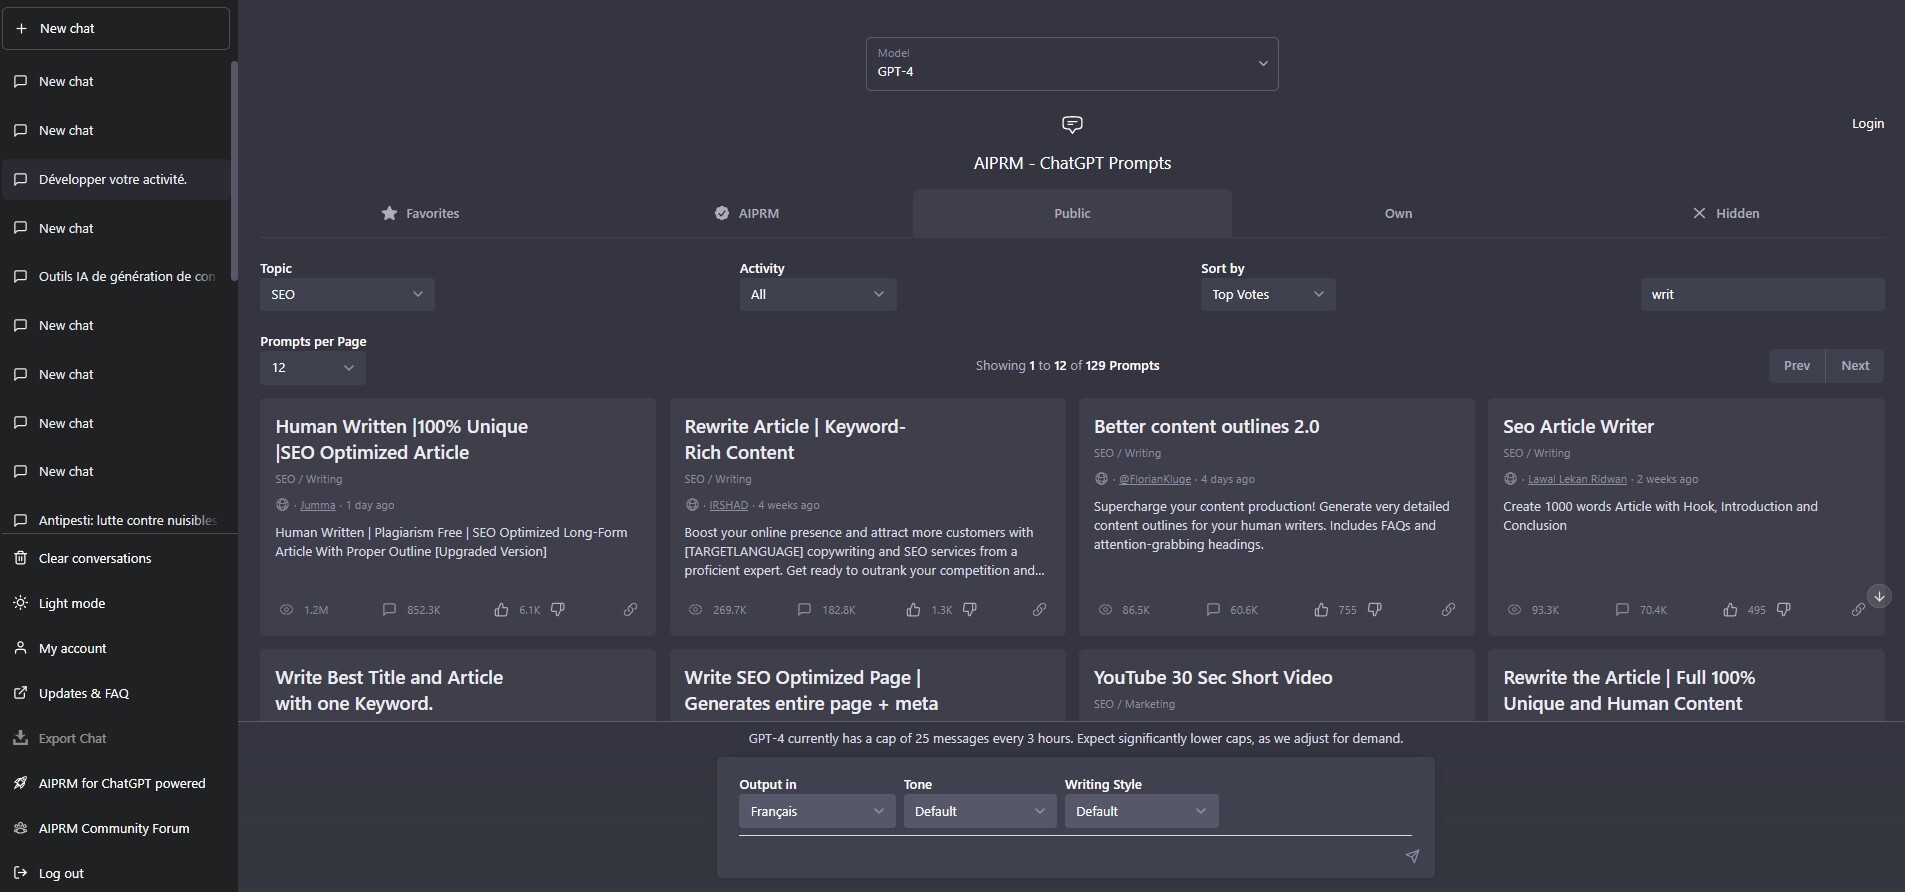
Task: Thumbs down the Rewrite Article prompt
Action: tap(970, 610)
